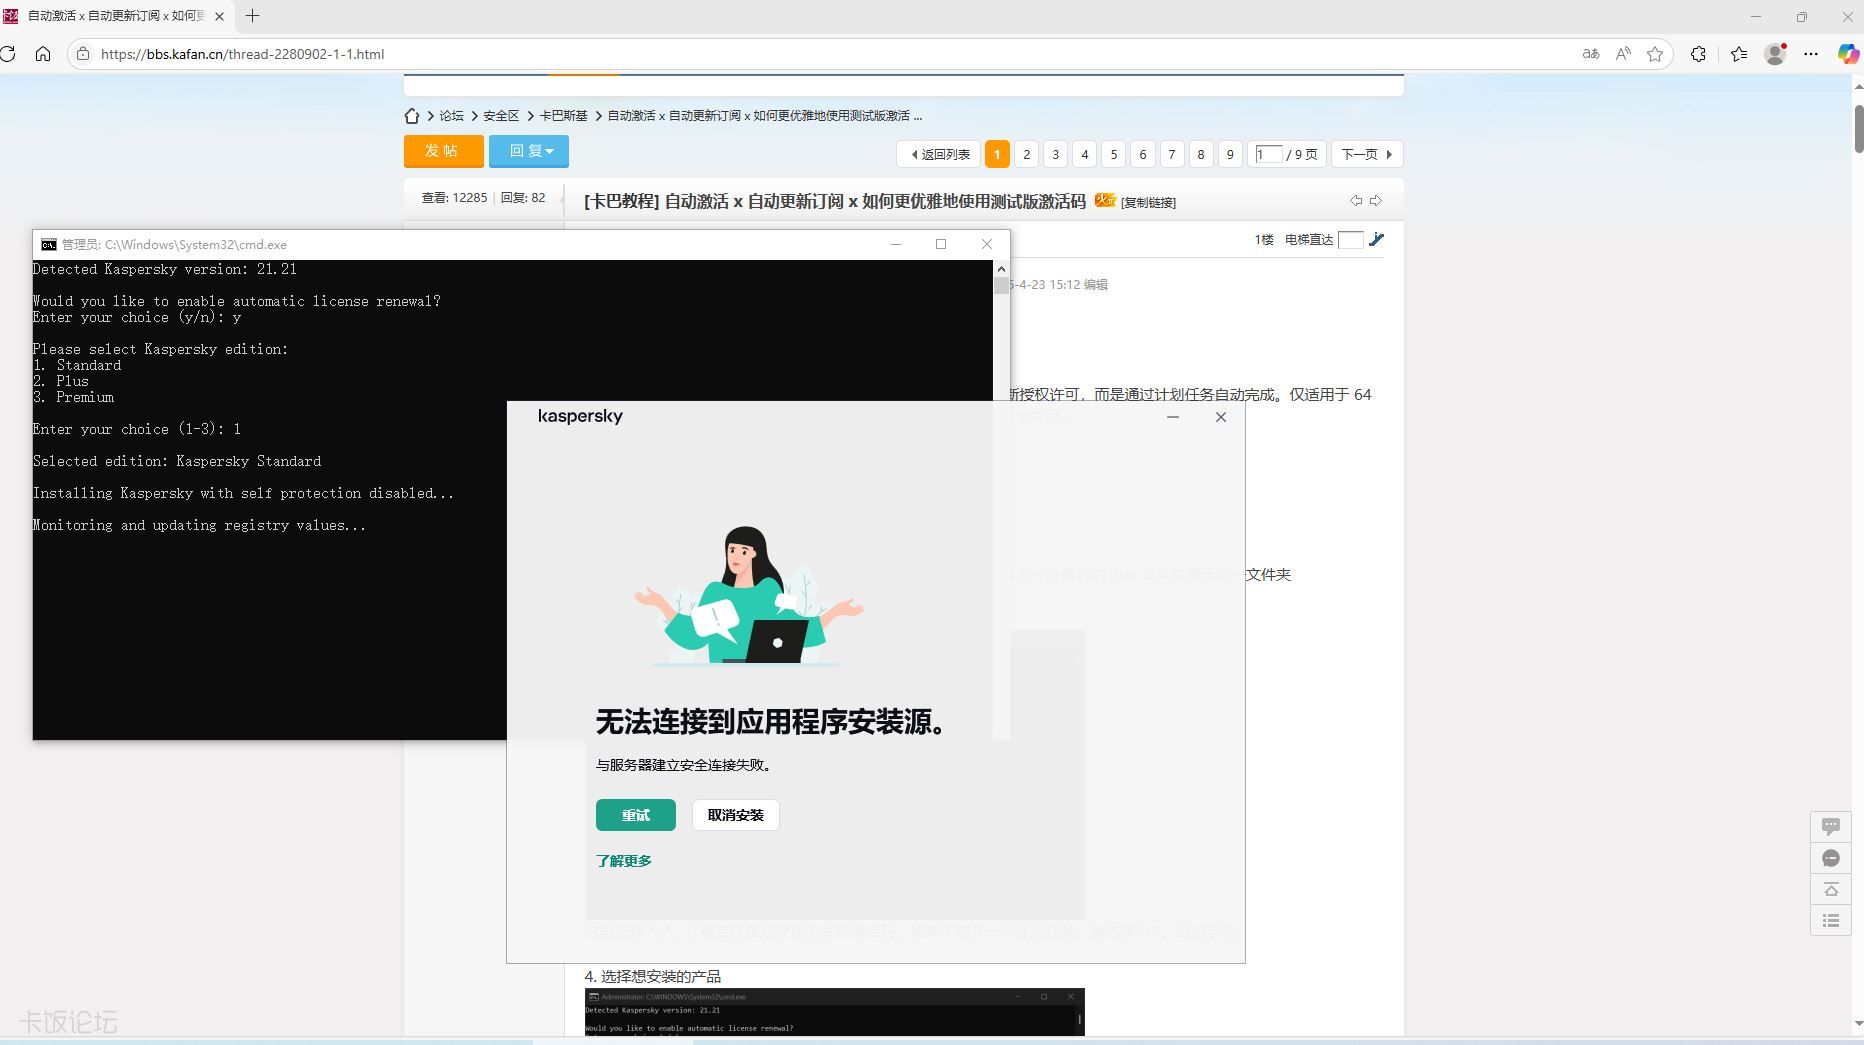Click the previous thread arrow icon

click(x=1356, y=200)
